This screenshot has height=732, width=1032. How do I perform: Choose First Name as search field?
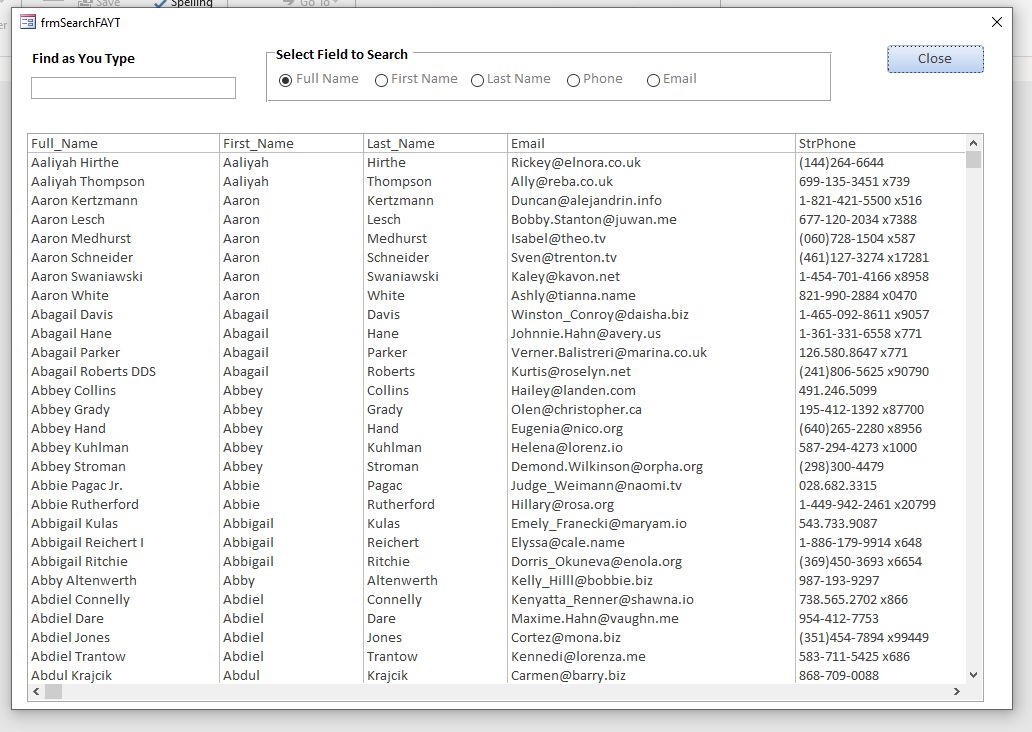click(381, 80)
